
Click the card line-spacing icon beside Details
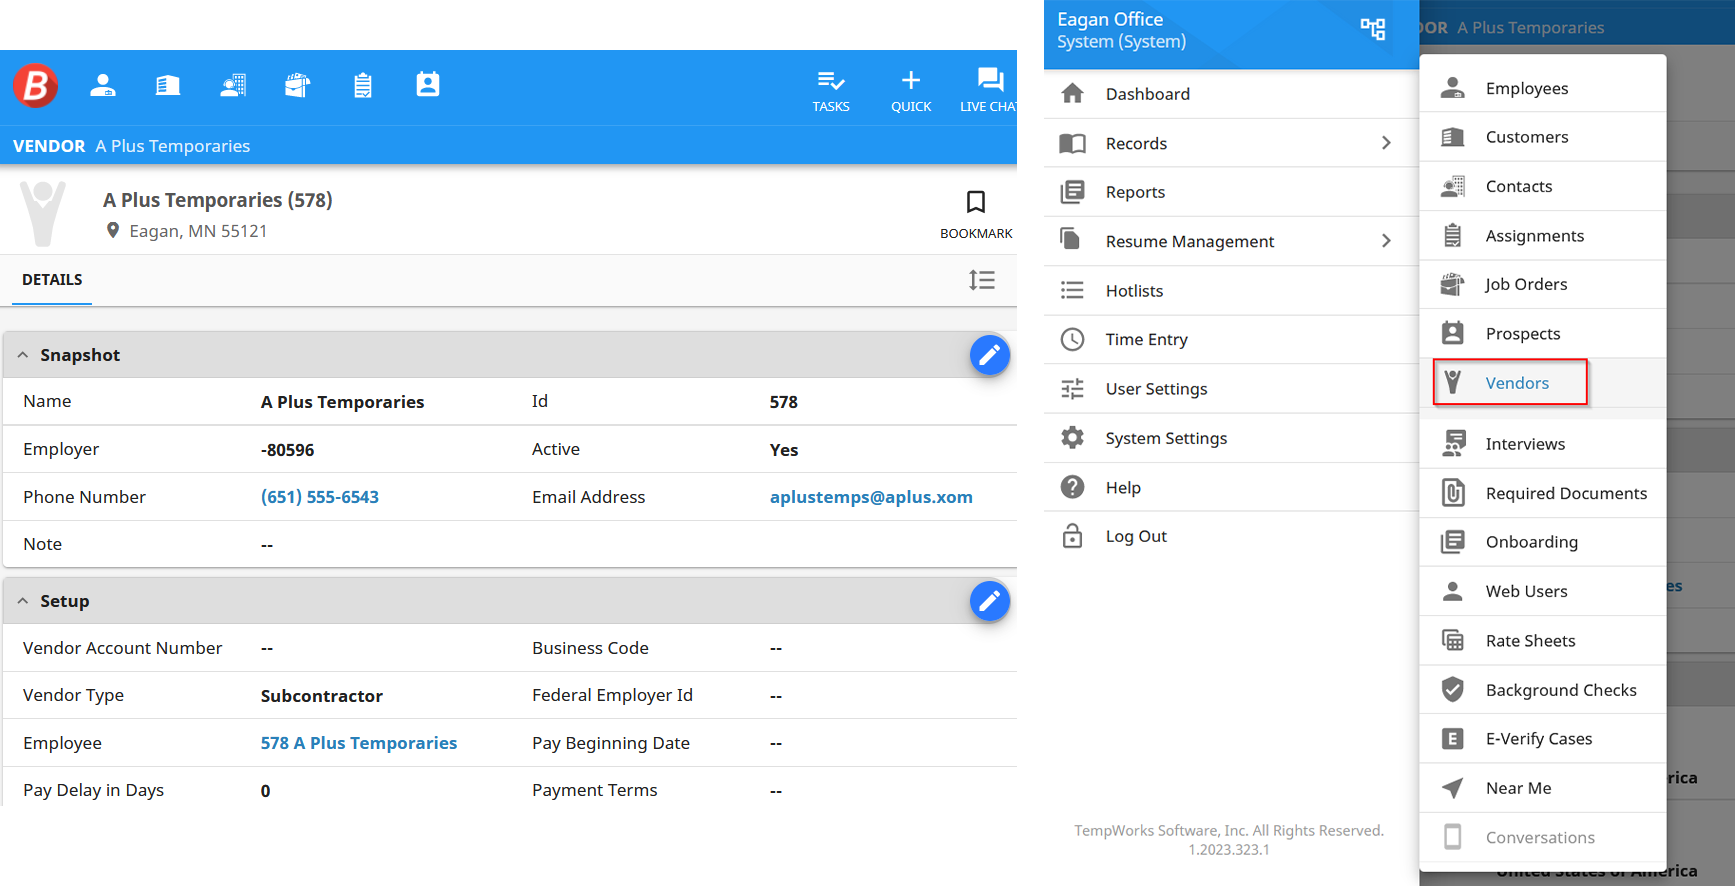pos(982,280)
